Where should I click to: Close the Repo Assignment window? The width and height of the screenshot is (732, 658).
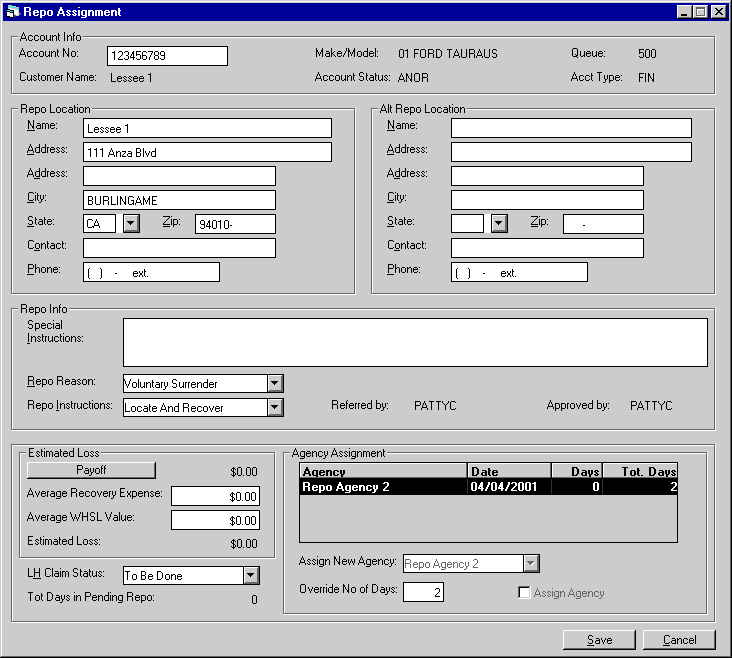pyautogui.click(x=718, y=12)
